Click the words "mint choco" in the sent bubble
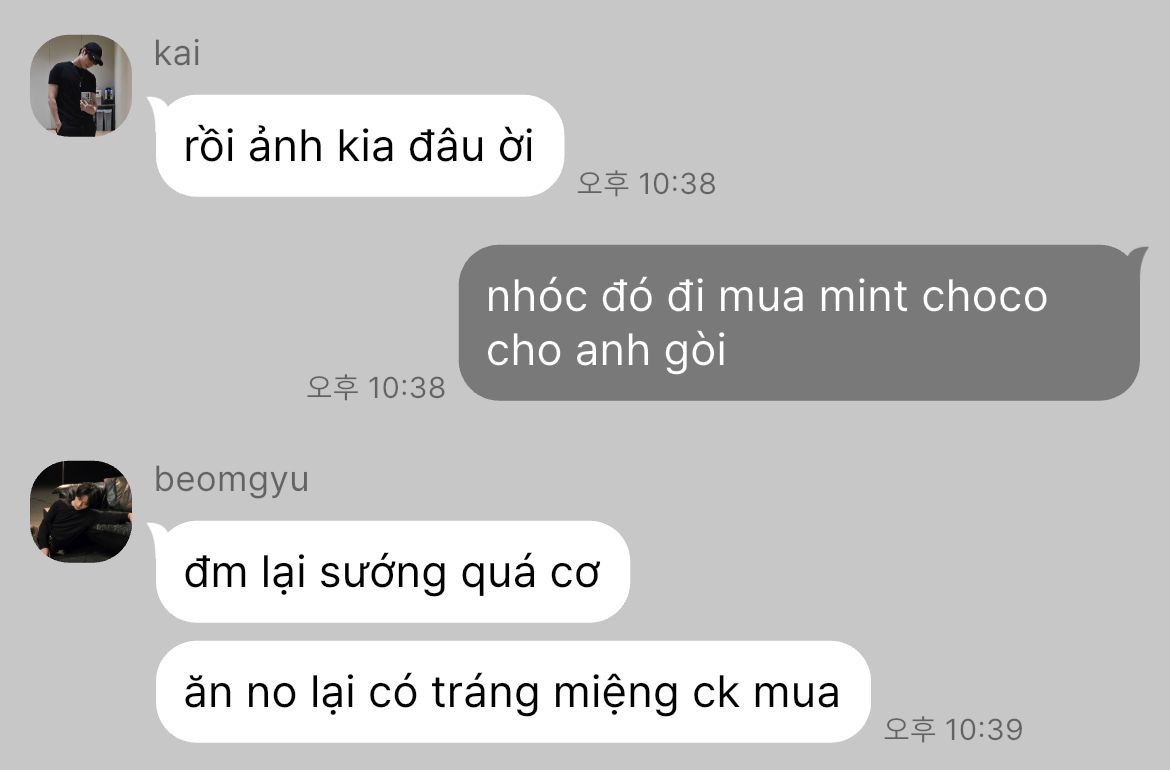This screenshot has width=1170, height=770. (x=933, y=296)
